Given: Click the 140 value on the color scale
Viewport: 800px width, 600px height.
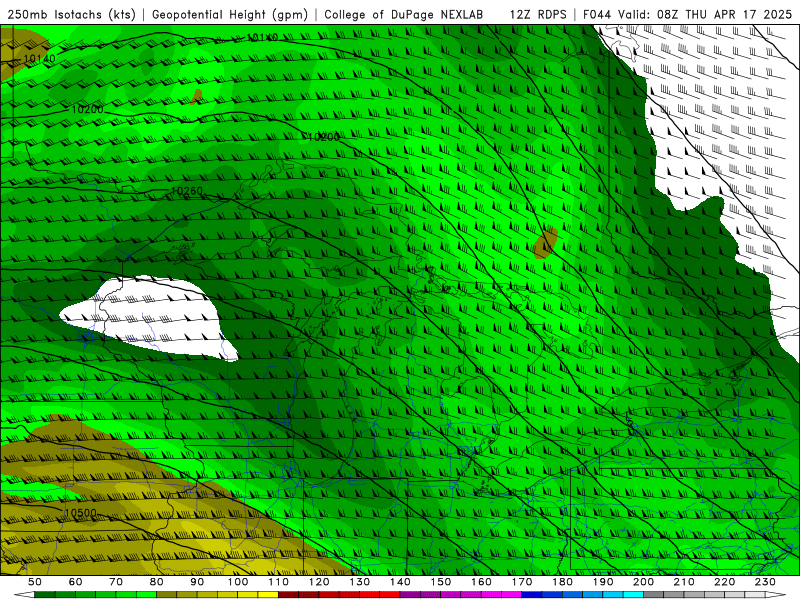Looking at the screenshot, I should click(x=400, y=582).
